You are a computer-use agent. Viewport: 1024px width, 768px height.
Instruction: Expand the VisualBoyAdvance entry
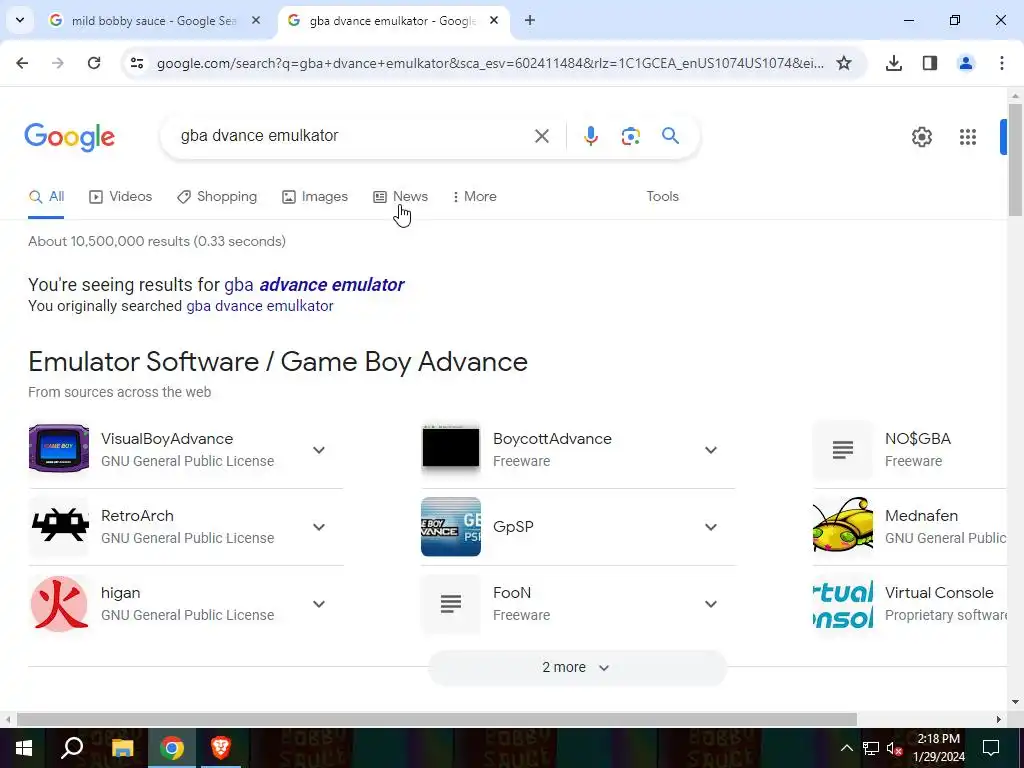click(x=319, y=450)
